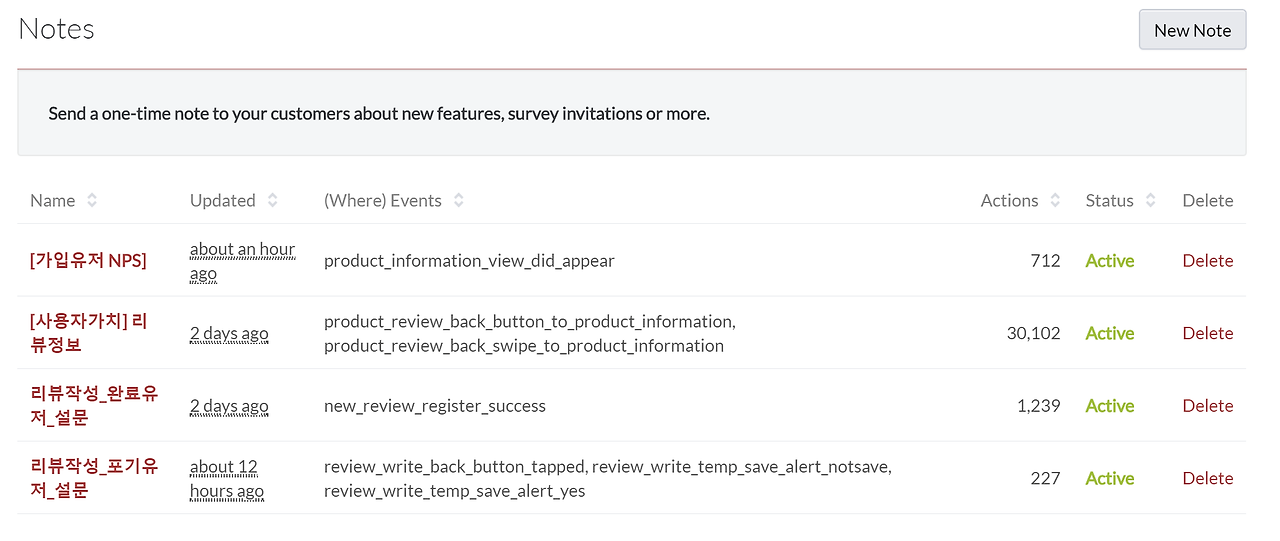Delete the new_review_register_success note

[1208, 405]
